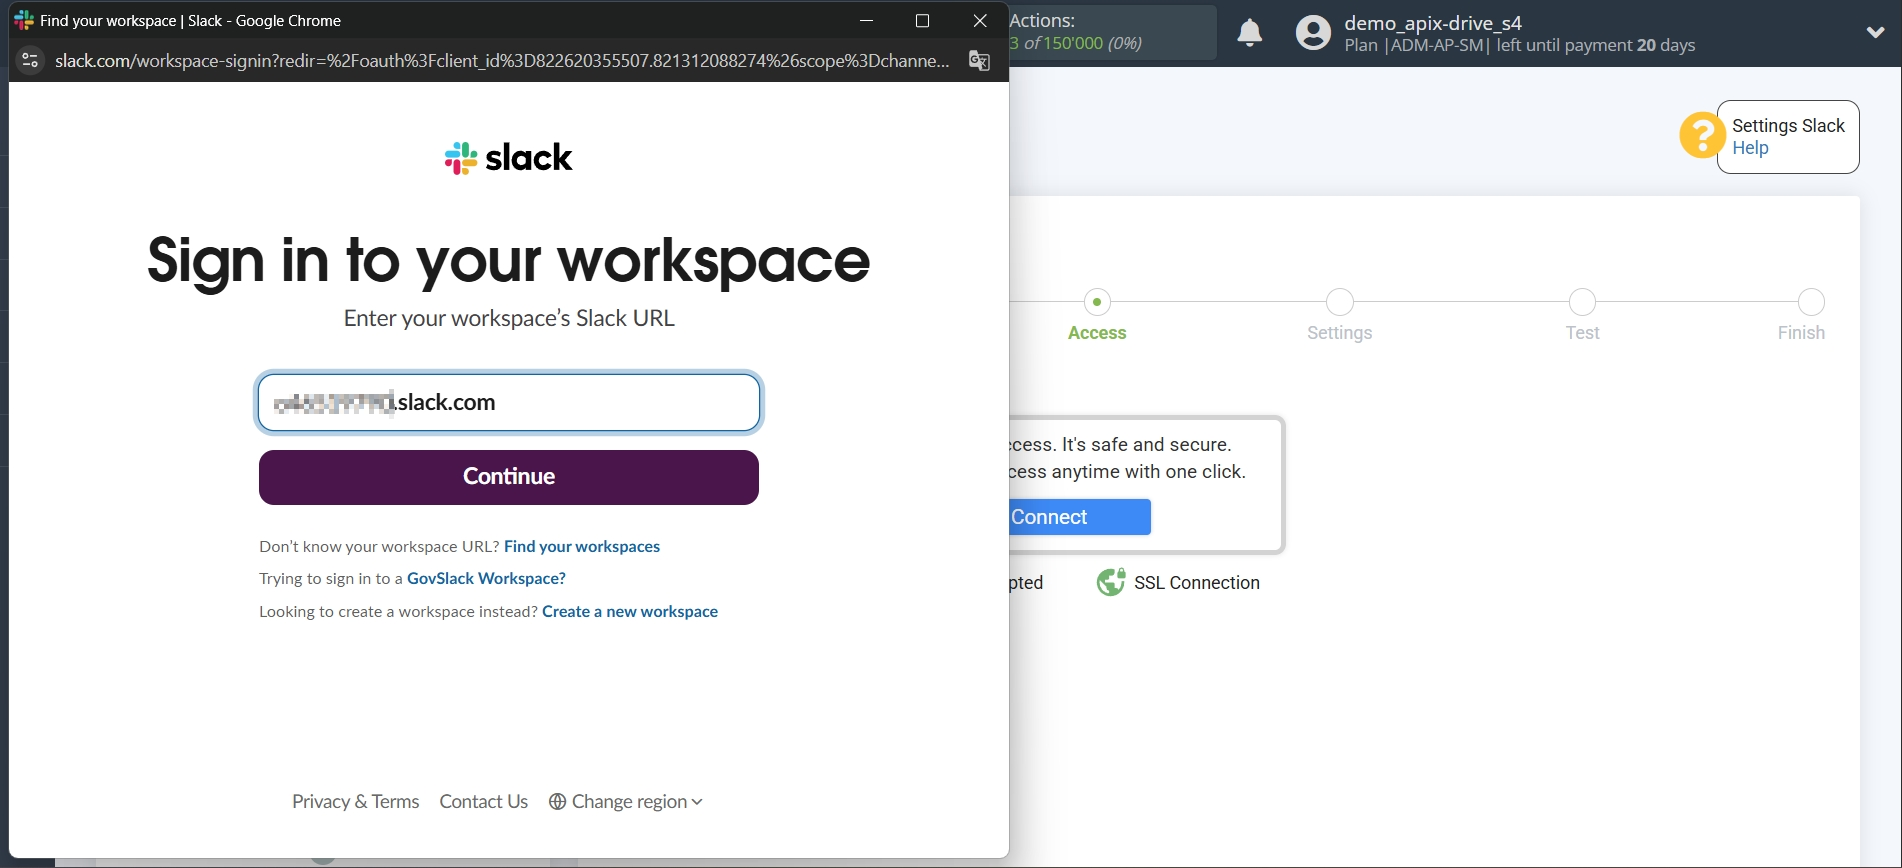Click the blue Connect button
This screenshot has height=868, width=1902.
1080,517
